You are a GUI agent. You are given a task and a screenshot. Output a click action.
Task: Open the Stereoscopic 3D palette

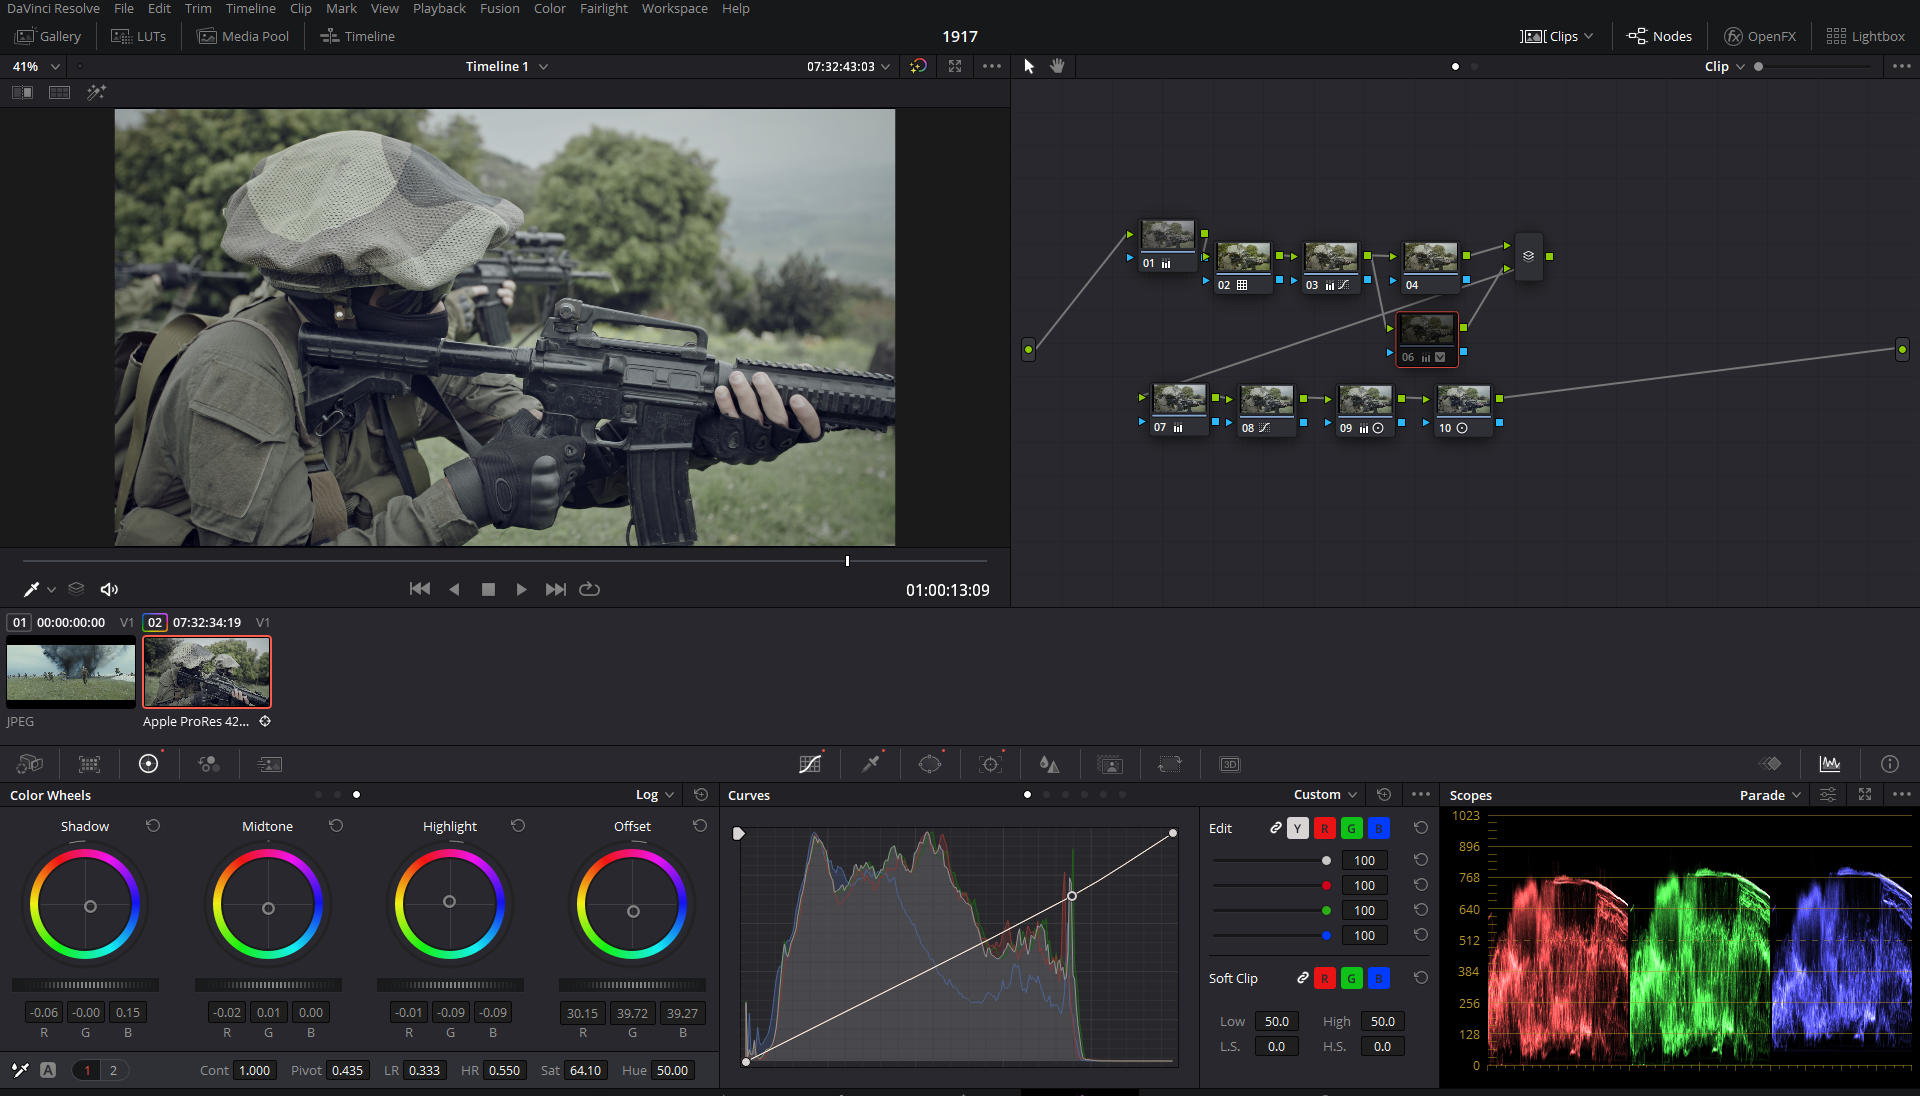click(x=1230, y=764)
